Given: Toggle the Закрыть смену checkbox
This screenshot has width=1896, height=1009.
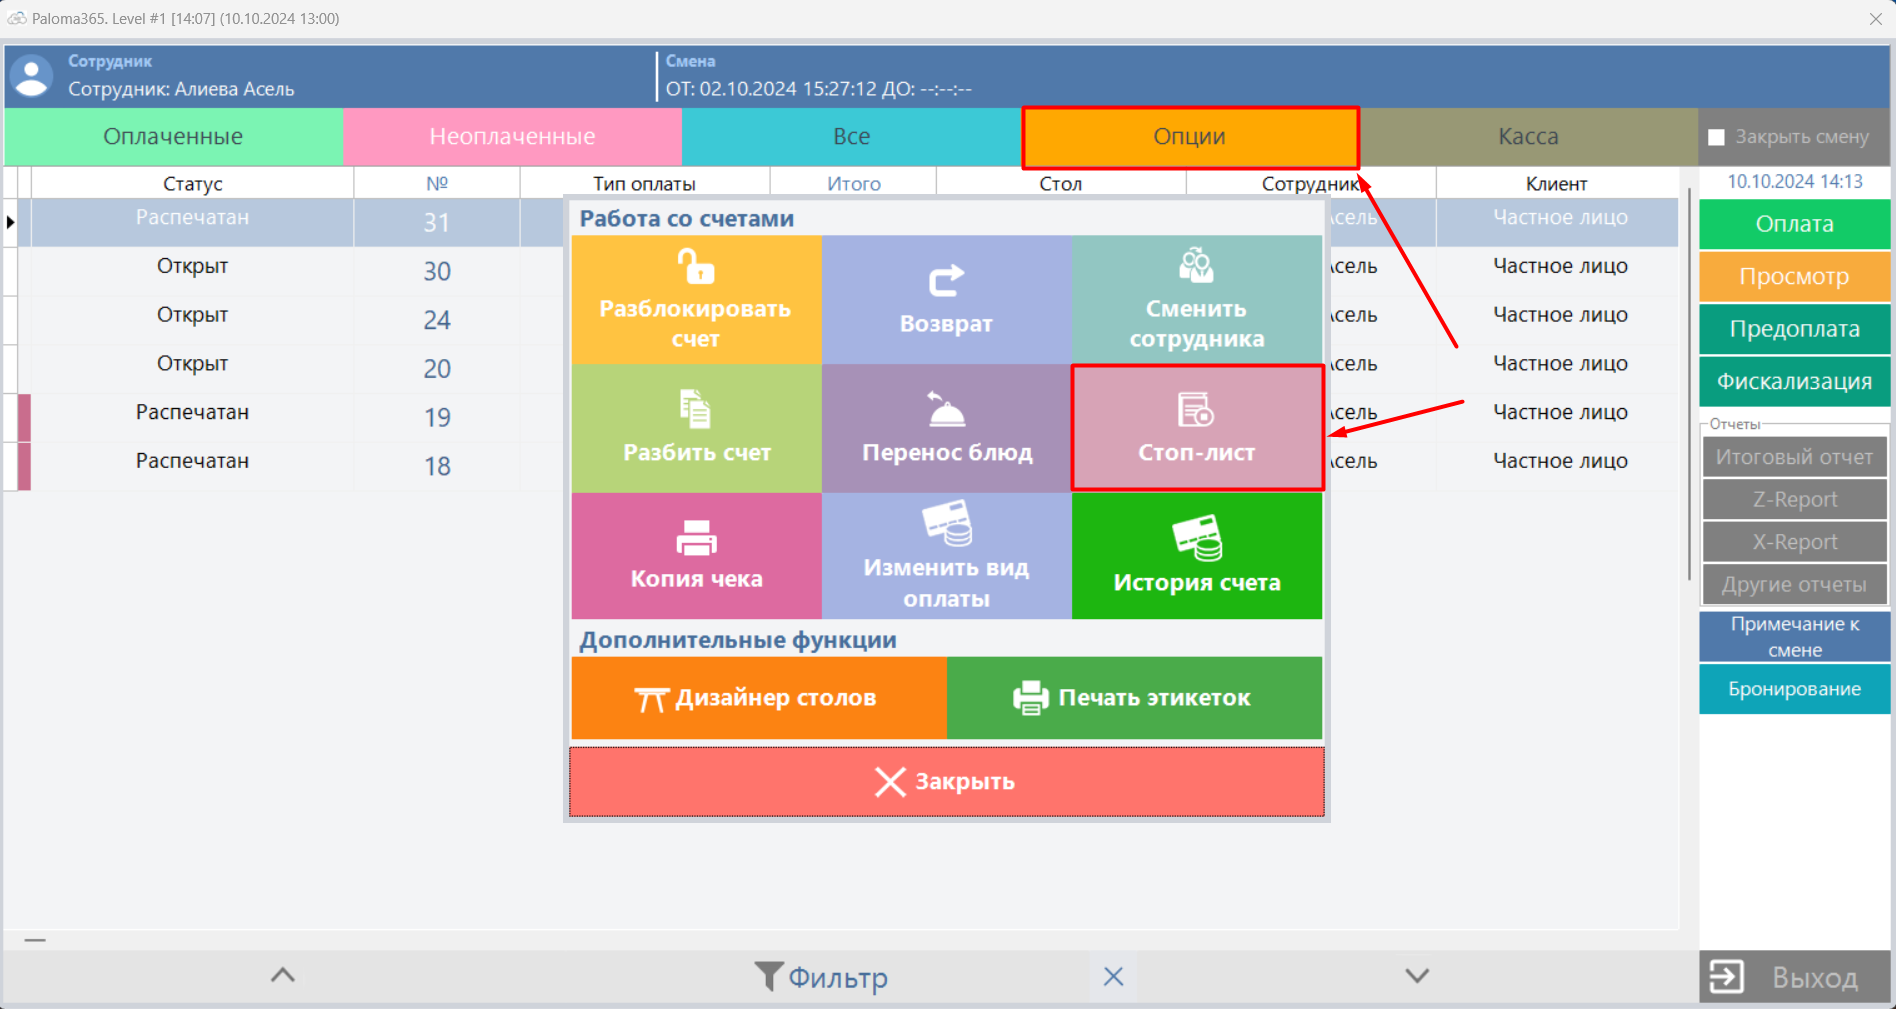Looking at the screenshot, I should [1716, 137].
